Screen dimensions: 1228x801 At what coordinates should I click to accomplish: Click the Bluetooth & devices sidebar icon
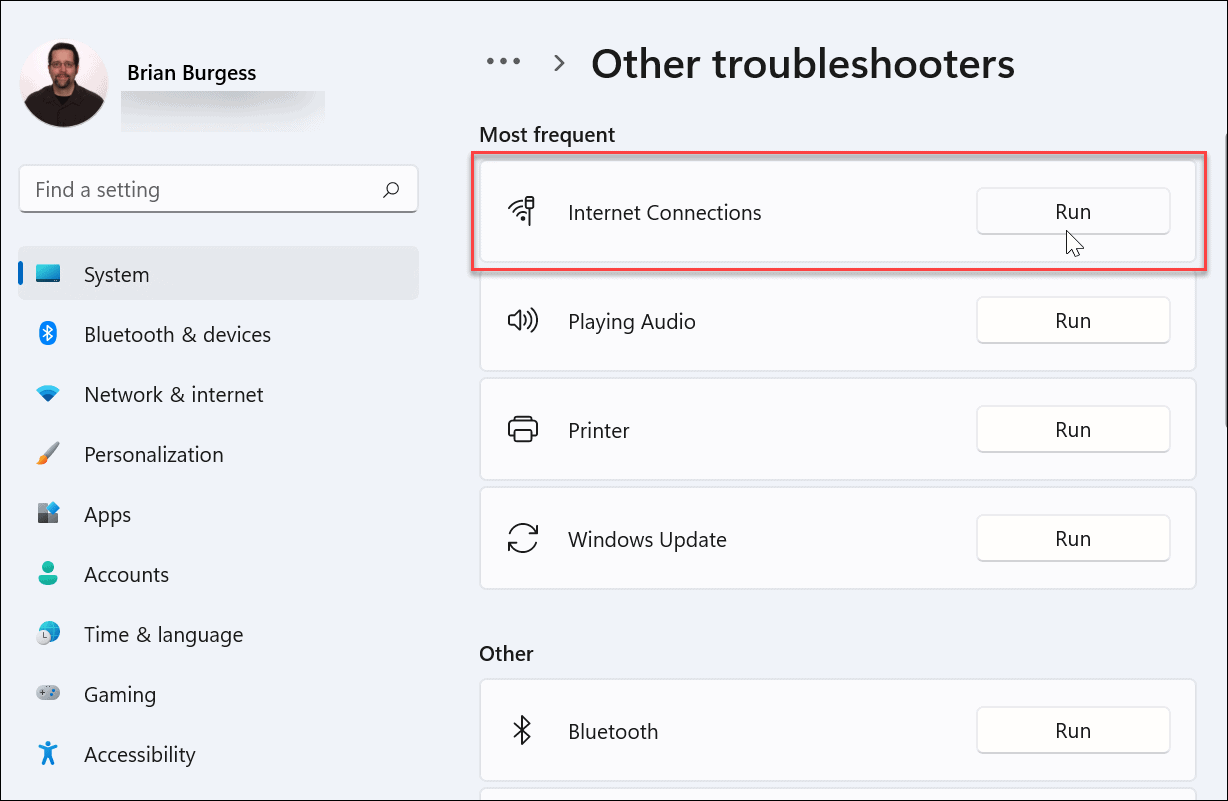click(48, 334)
